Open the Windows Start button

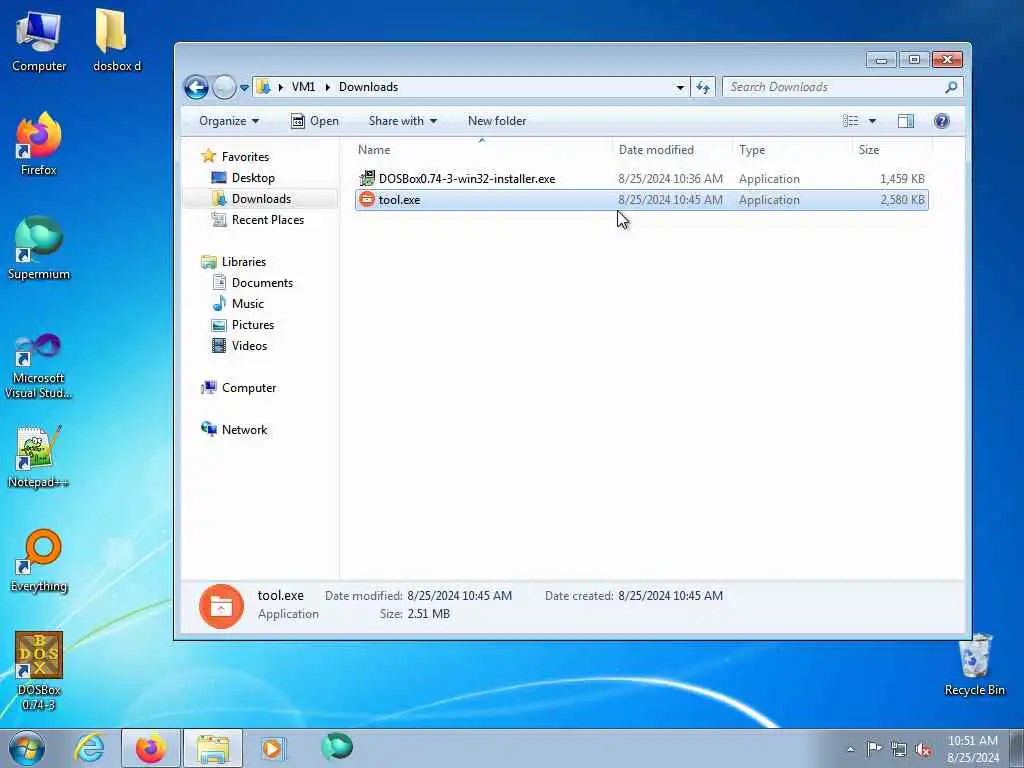click(x=27, y=748)
